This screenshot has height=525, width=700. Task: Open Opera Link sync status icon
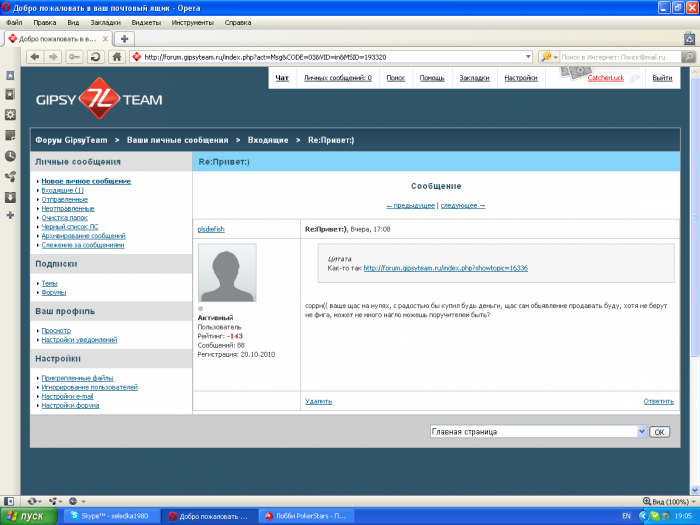pyautogui.click(x=34, y=501)
